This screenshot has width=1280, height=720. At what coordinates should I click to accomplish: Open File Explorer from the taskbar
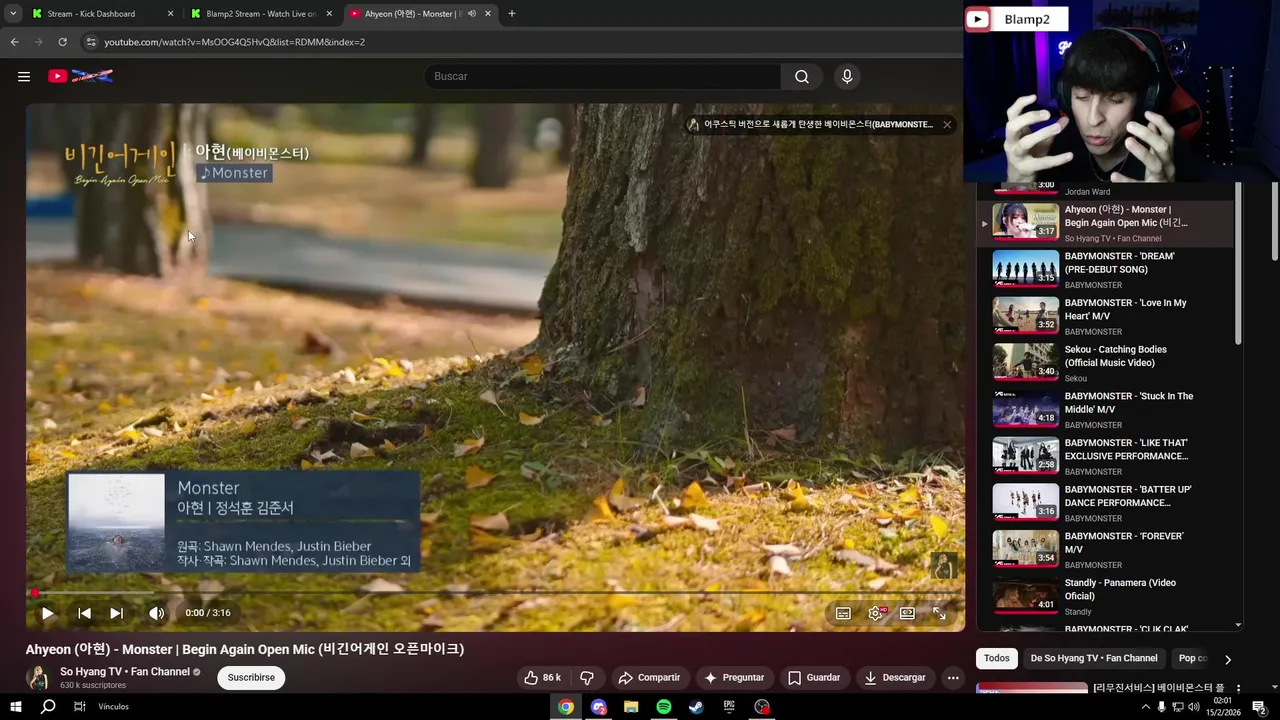pyautogui.click(x=631, y=707)
